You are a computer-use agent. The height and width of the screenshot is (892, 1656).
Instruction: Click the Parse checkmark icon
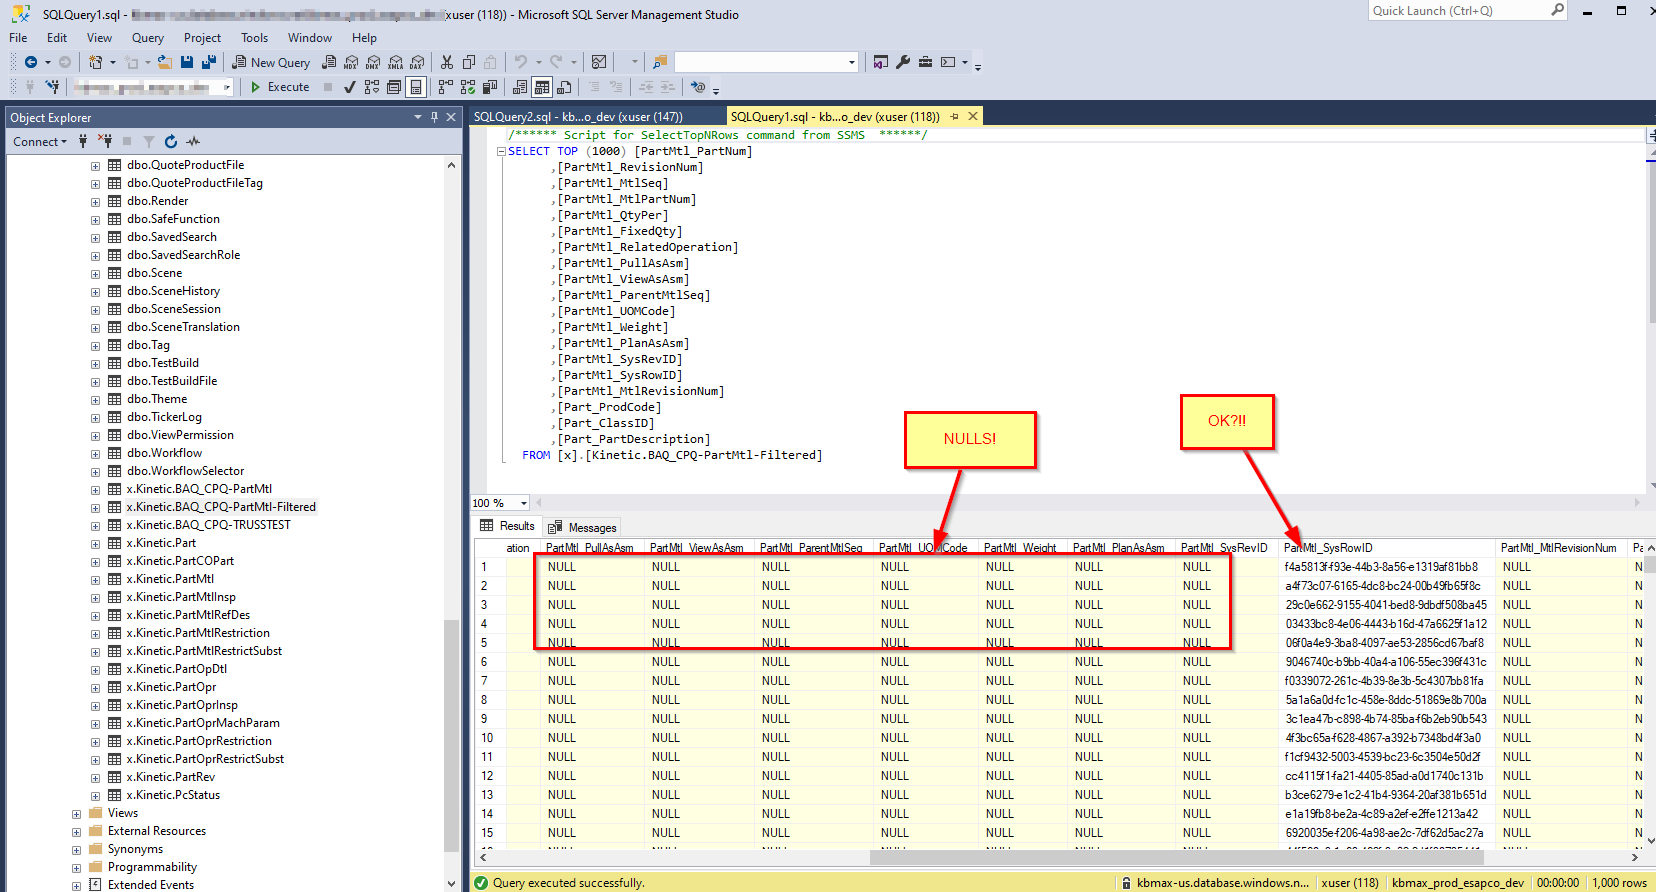pos(349,87)
